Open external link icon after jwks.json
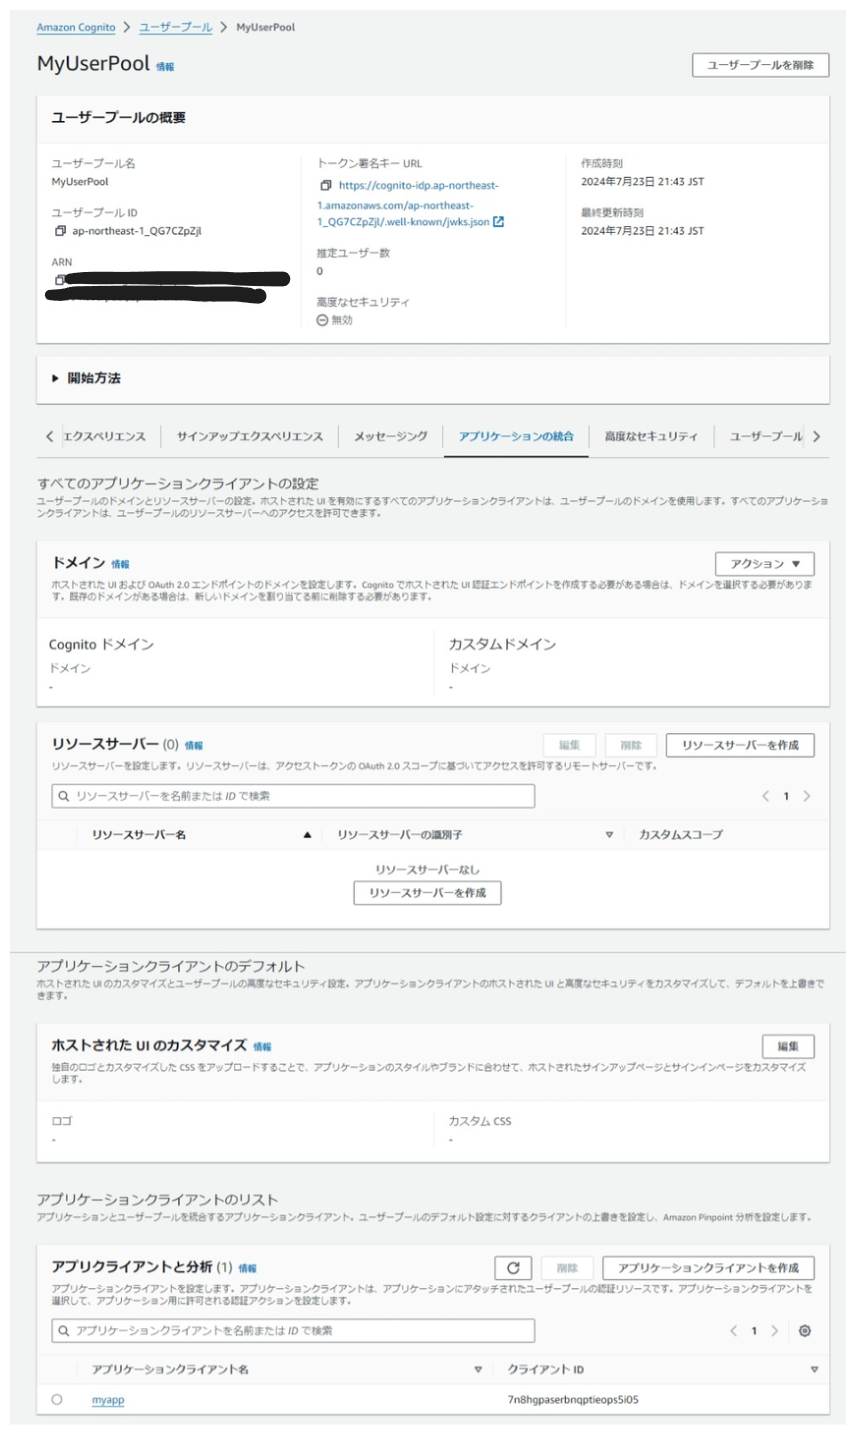The width and height of the screenshot is (855, 1434). click(498, 222)
